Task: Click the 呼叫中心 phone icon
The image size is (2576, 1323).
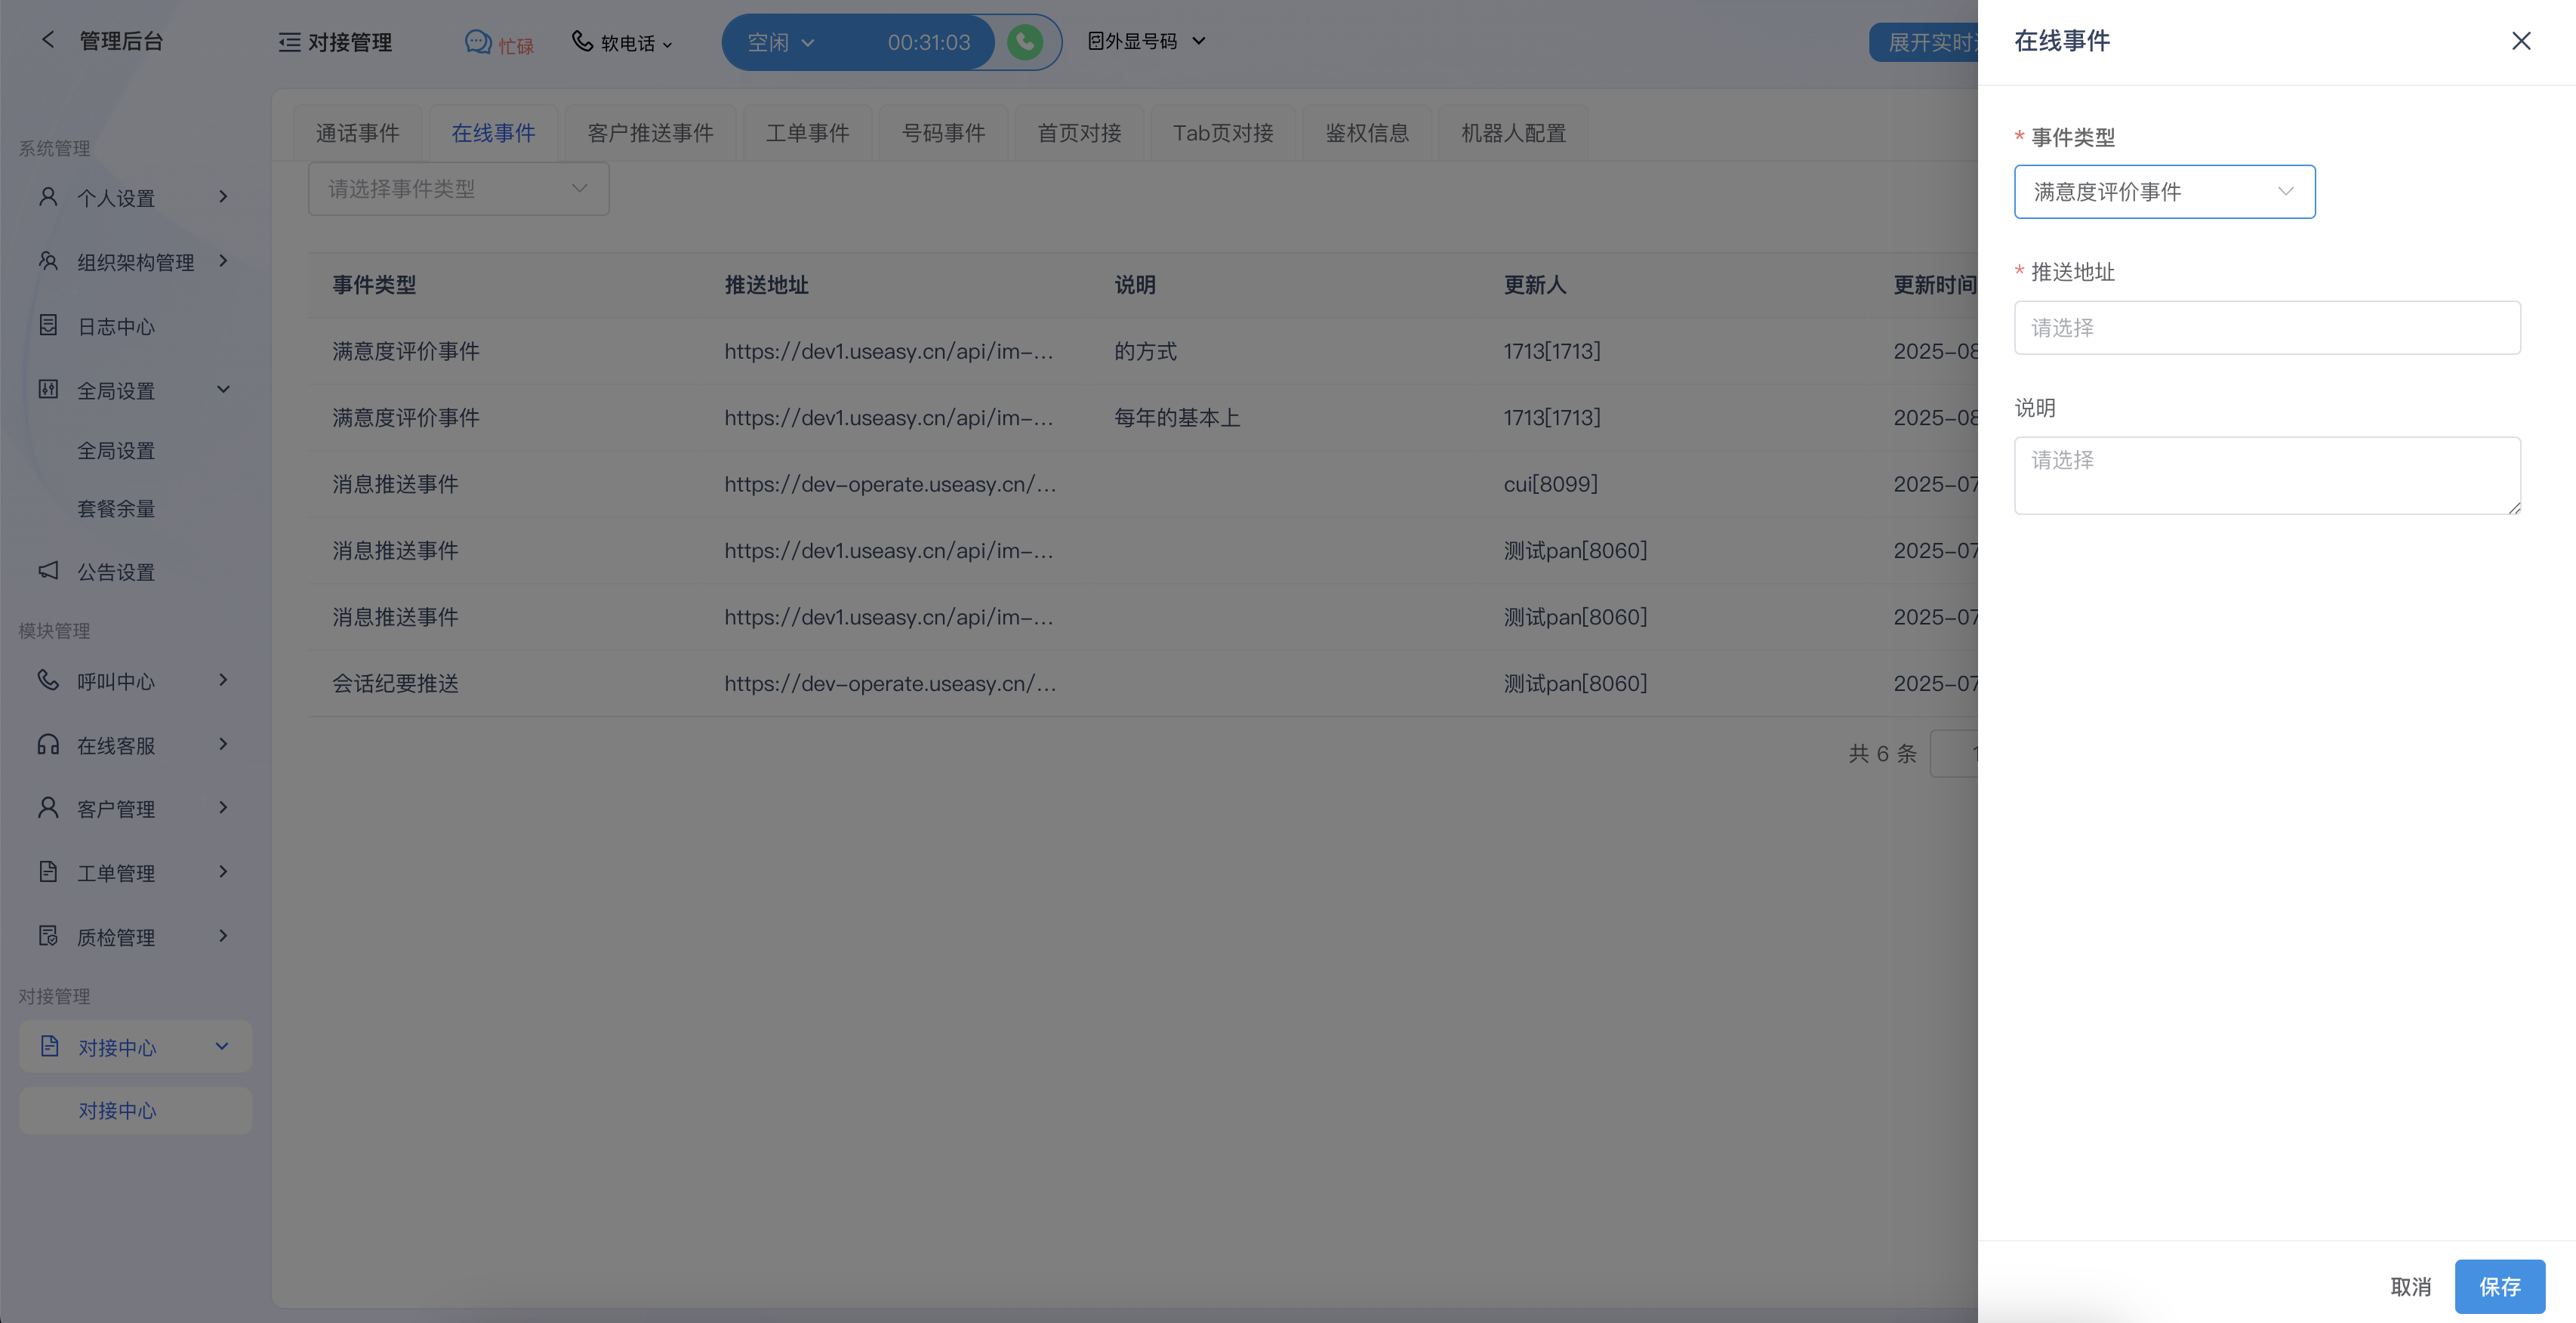Action: click(x=48, y=680)
